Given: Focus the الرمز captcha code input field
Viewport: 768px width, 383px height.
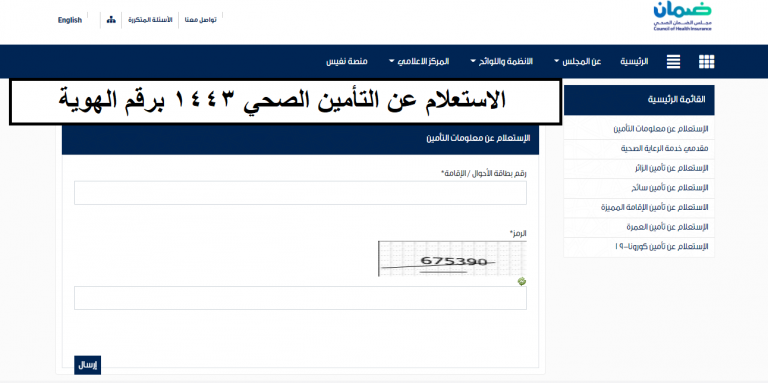Looking at the screenshot, I should coord(300,298).
